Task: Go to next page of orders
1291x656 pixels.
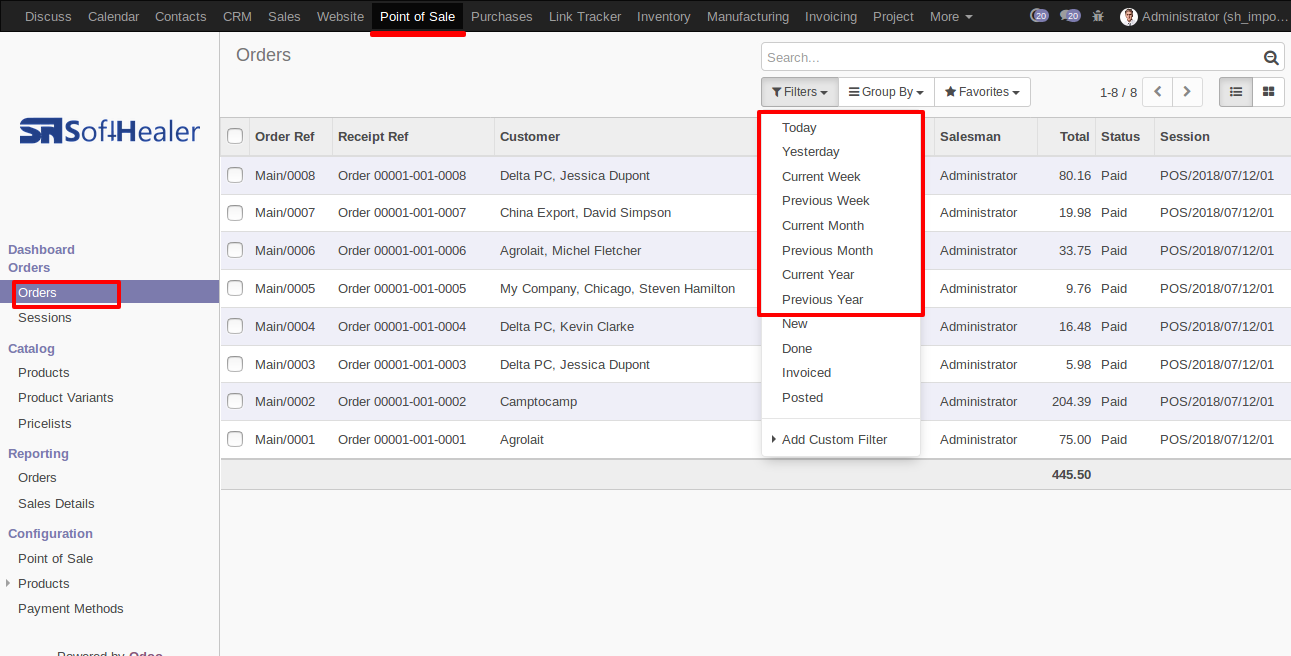Action: tap(1187, 92)
